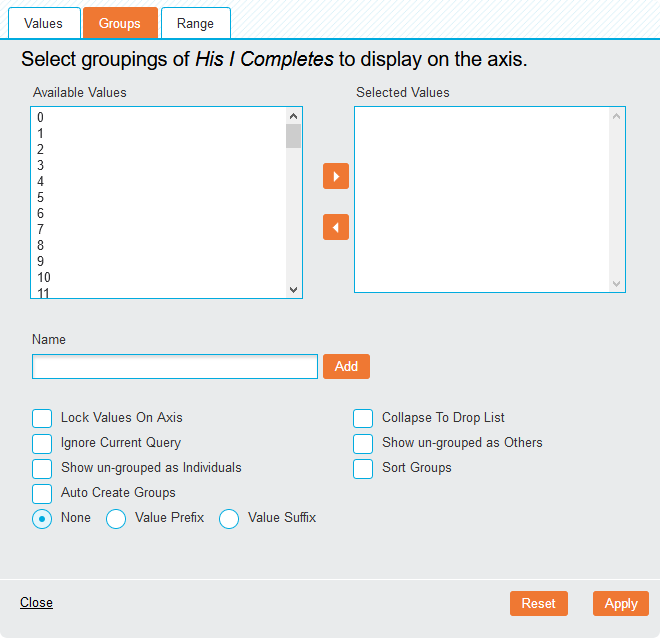Check Collapse To Drop List
Screen dimensions: 660x638
363,418
